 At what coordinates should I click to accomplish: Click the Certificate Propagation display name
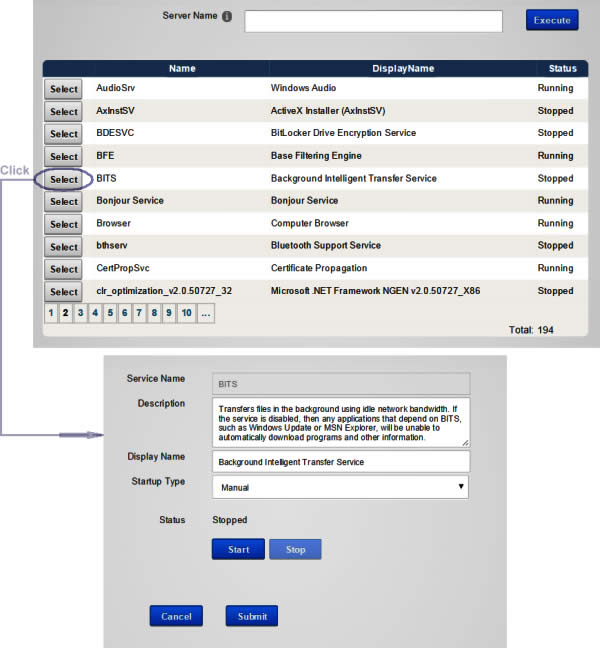point(319,268)
